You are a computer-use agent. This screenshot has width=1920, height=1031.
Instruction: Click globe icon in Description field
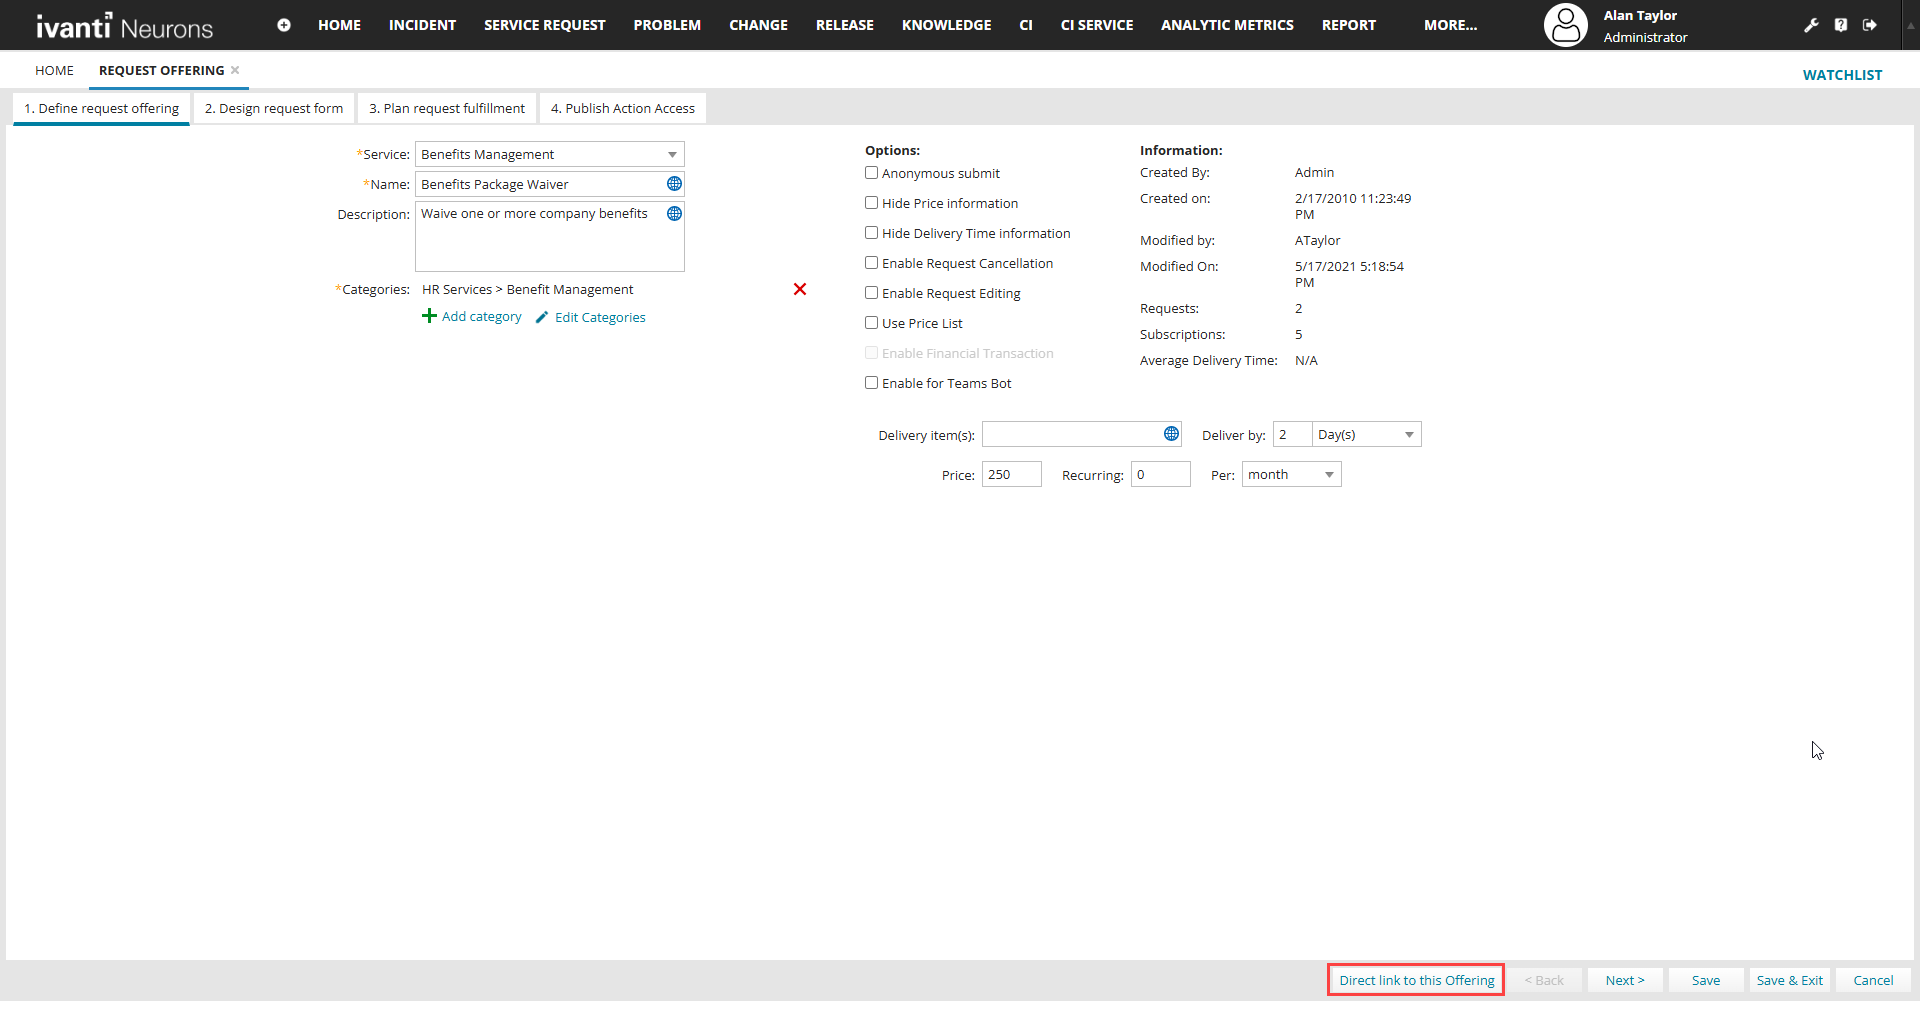click(x=674, y=214)
